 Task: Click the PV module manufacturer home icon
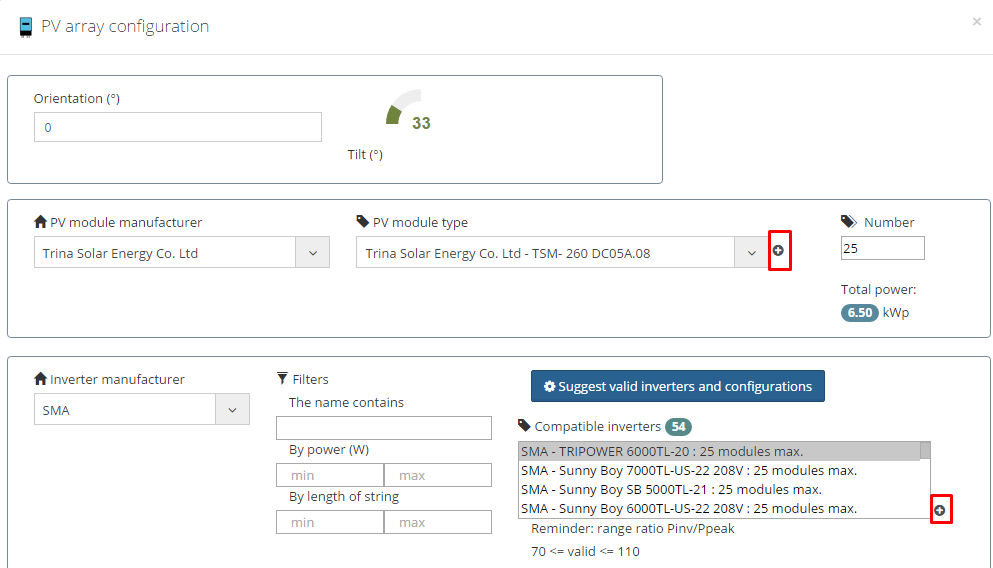pyautogui.click(x=41, y=222)
